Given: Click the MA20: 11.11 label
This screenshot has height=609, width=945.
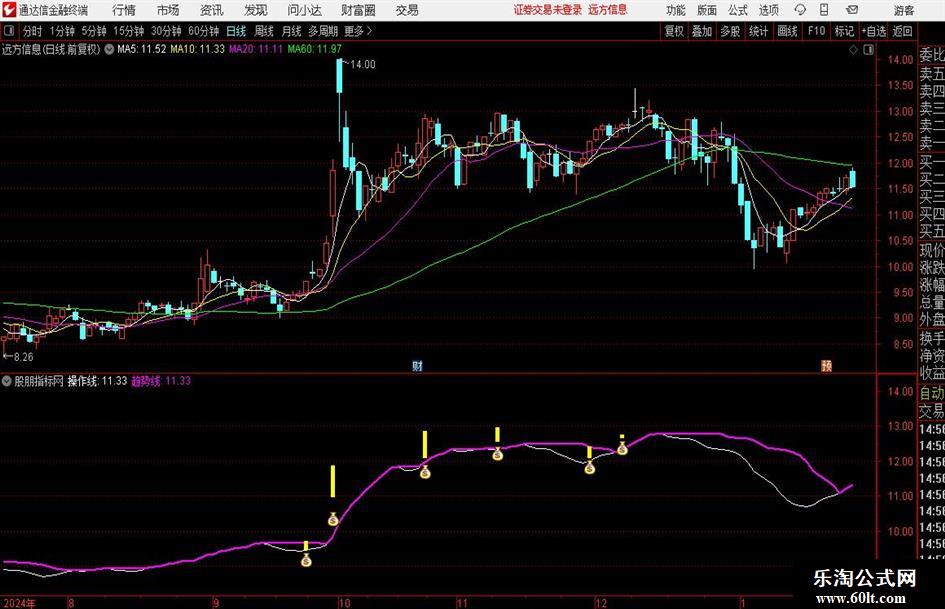Looking at the screenshot, I should point(256,49).
